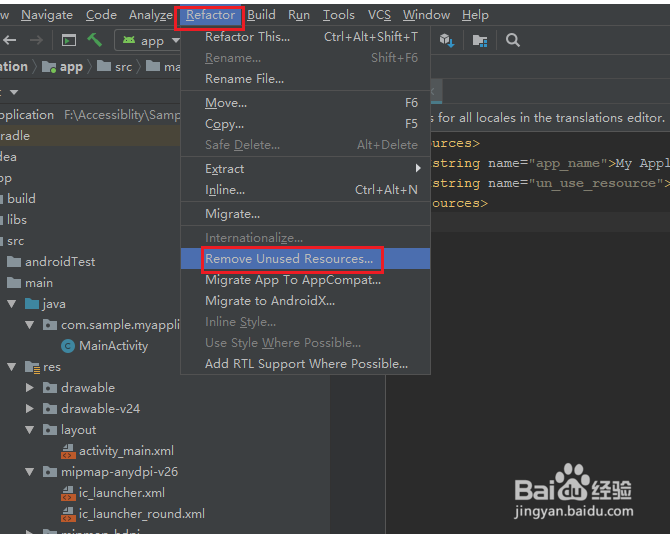670x534 pixels.
Task: Expand the Extract submenu
Action: tap(305, 169)
